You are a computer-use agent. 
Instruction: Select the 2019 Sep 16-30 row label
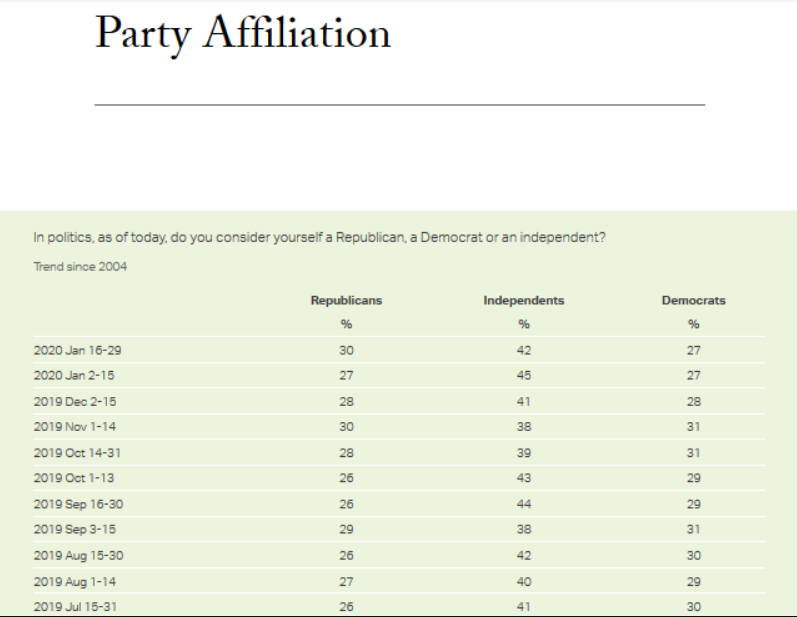click(x=78, y=504)
